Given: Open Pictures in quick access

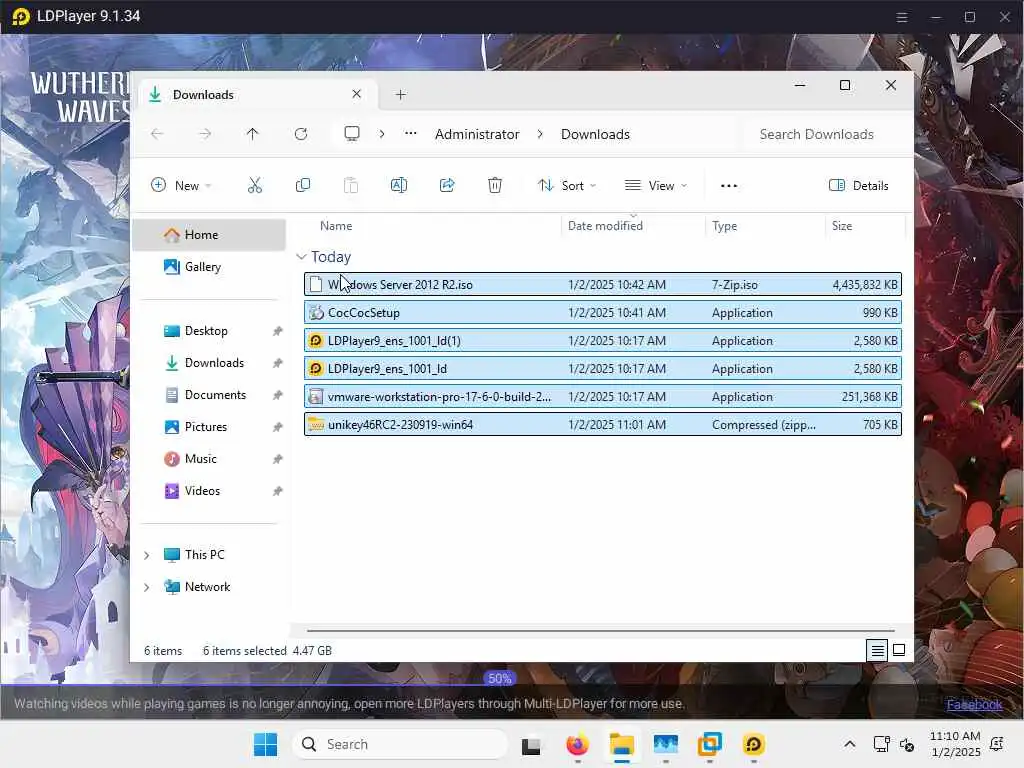Looking at the screenshot, I should pyautogui.click(x=206, y=427).
